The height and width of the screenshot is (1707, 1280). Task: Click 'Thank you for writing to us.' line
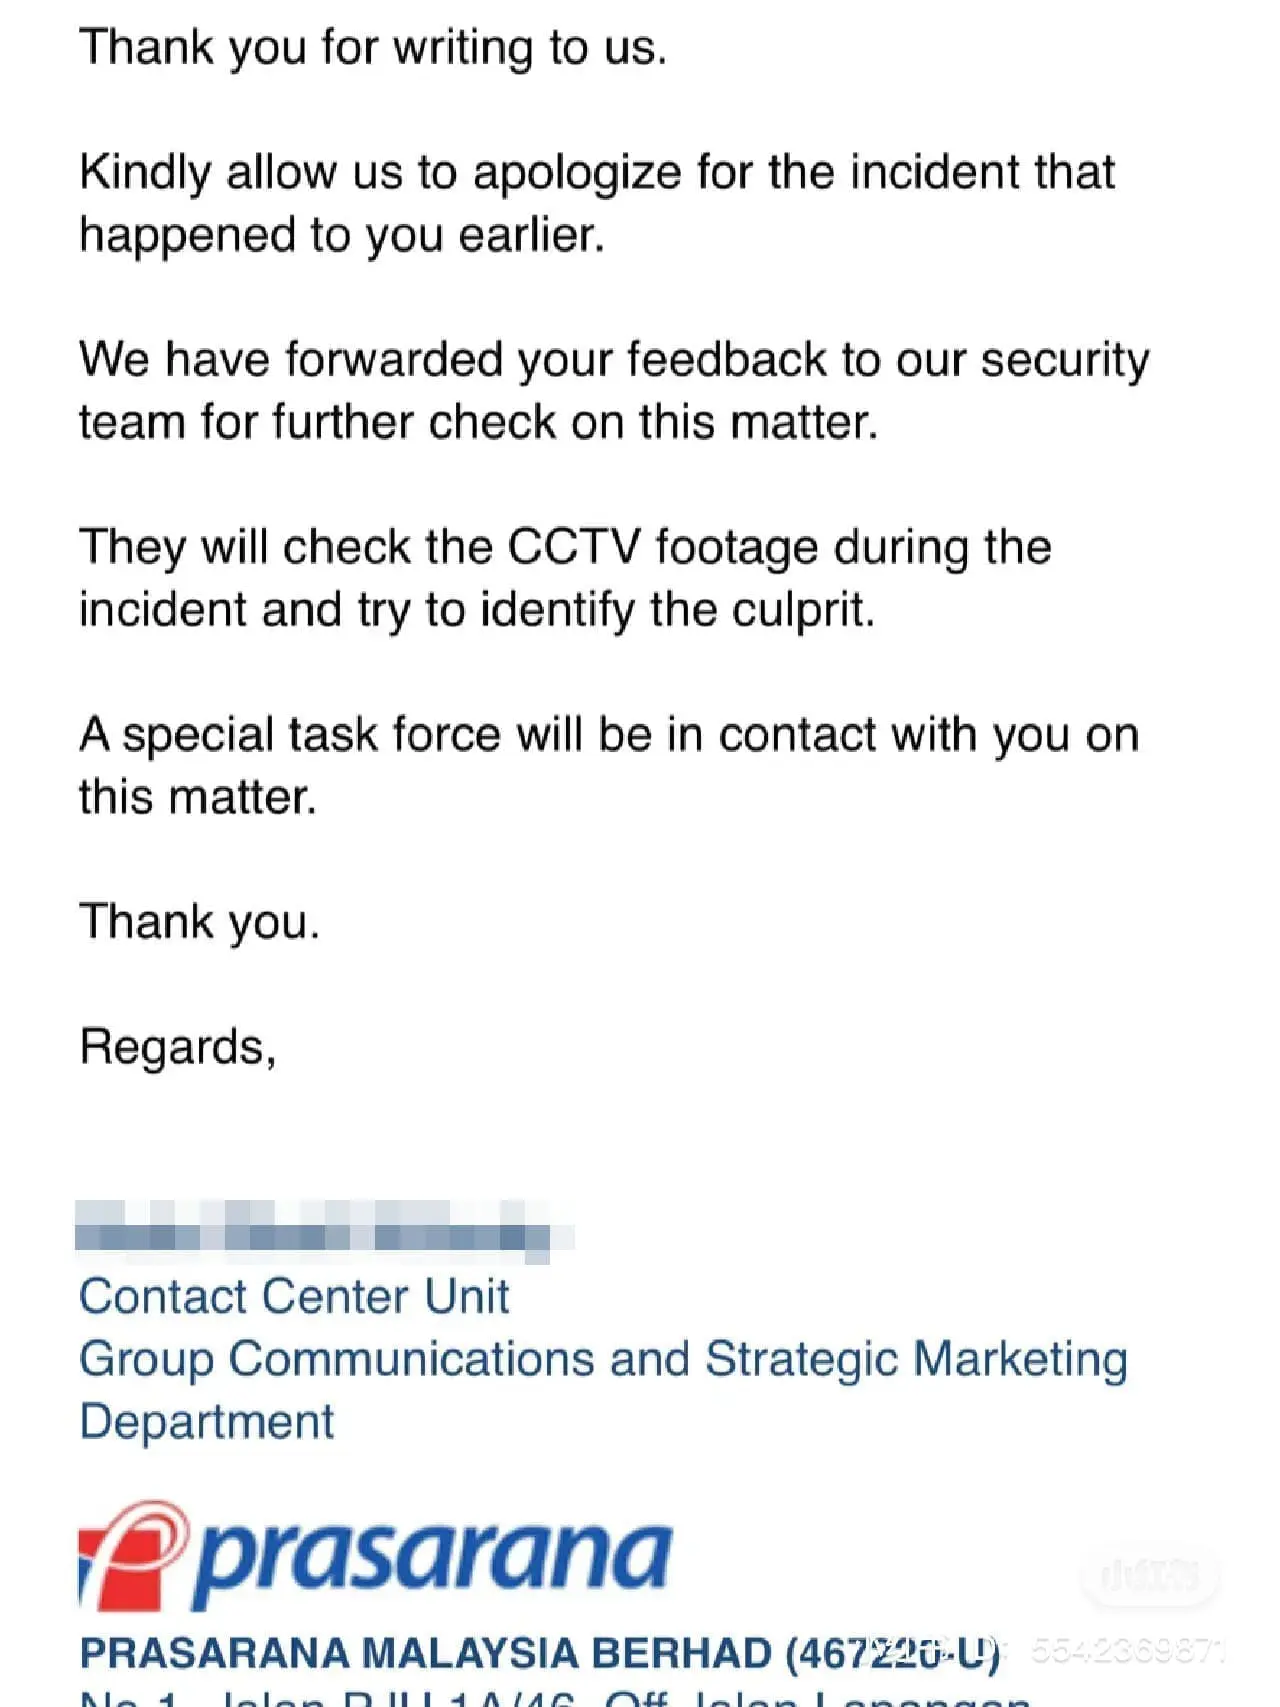[x=373, y=47]
